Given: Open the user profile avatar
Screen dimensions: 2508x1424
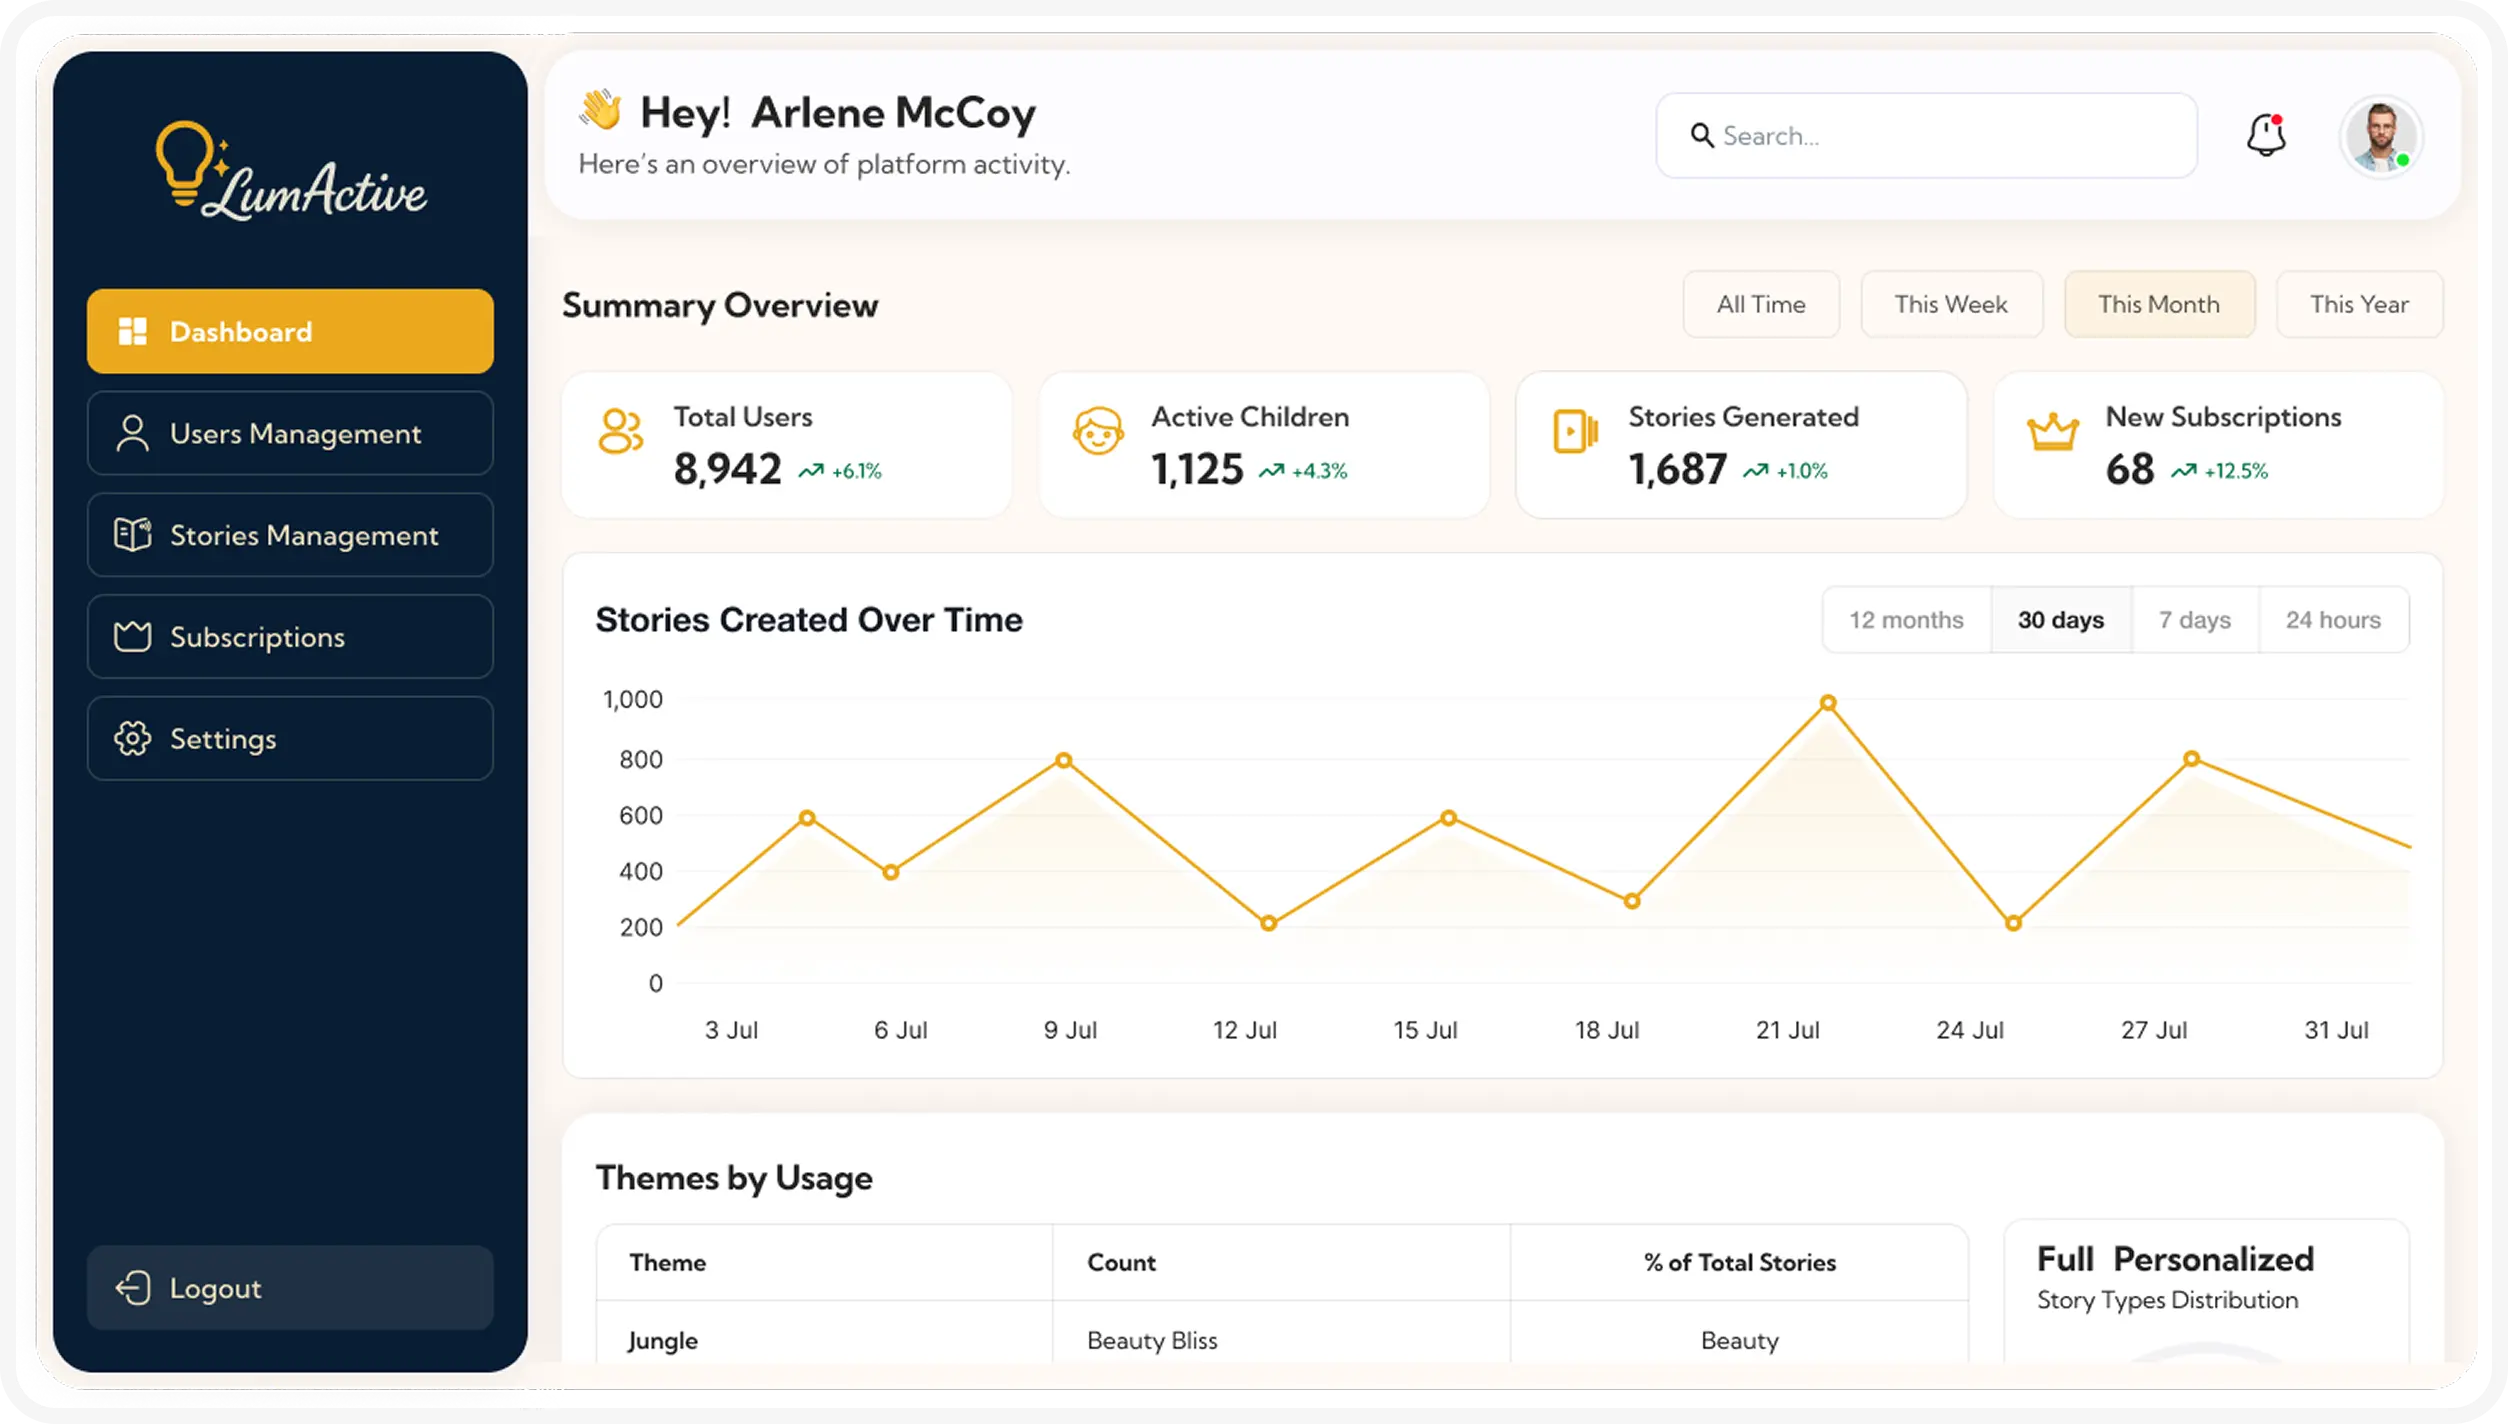Looking at the screenshot, I should 2380,136.
